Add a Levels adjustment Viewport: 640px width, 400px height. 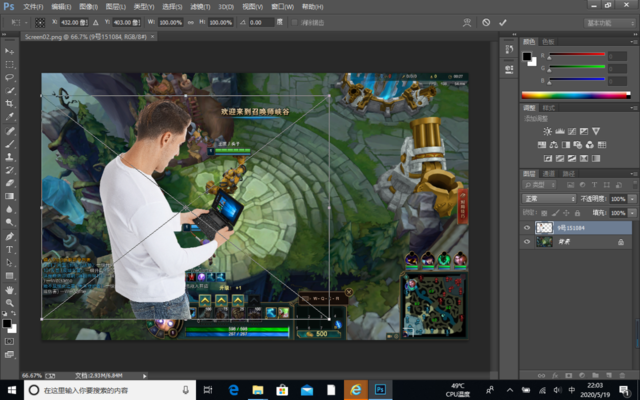pos(560,131)
